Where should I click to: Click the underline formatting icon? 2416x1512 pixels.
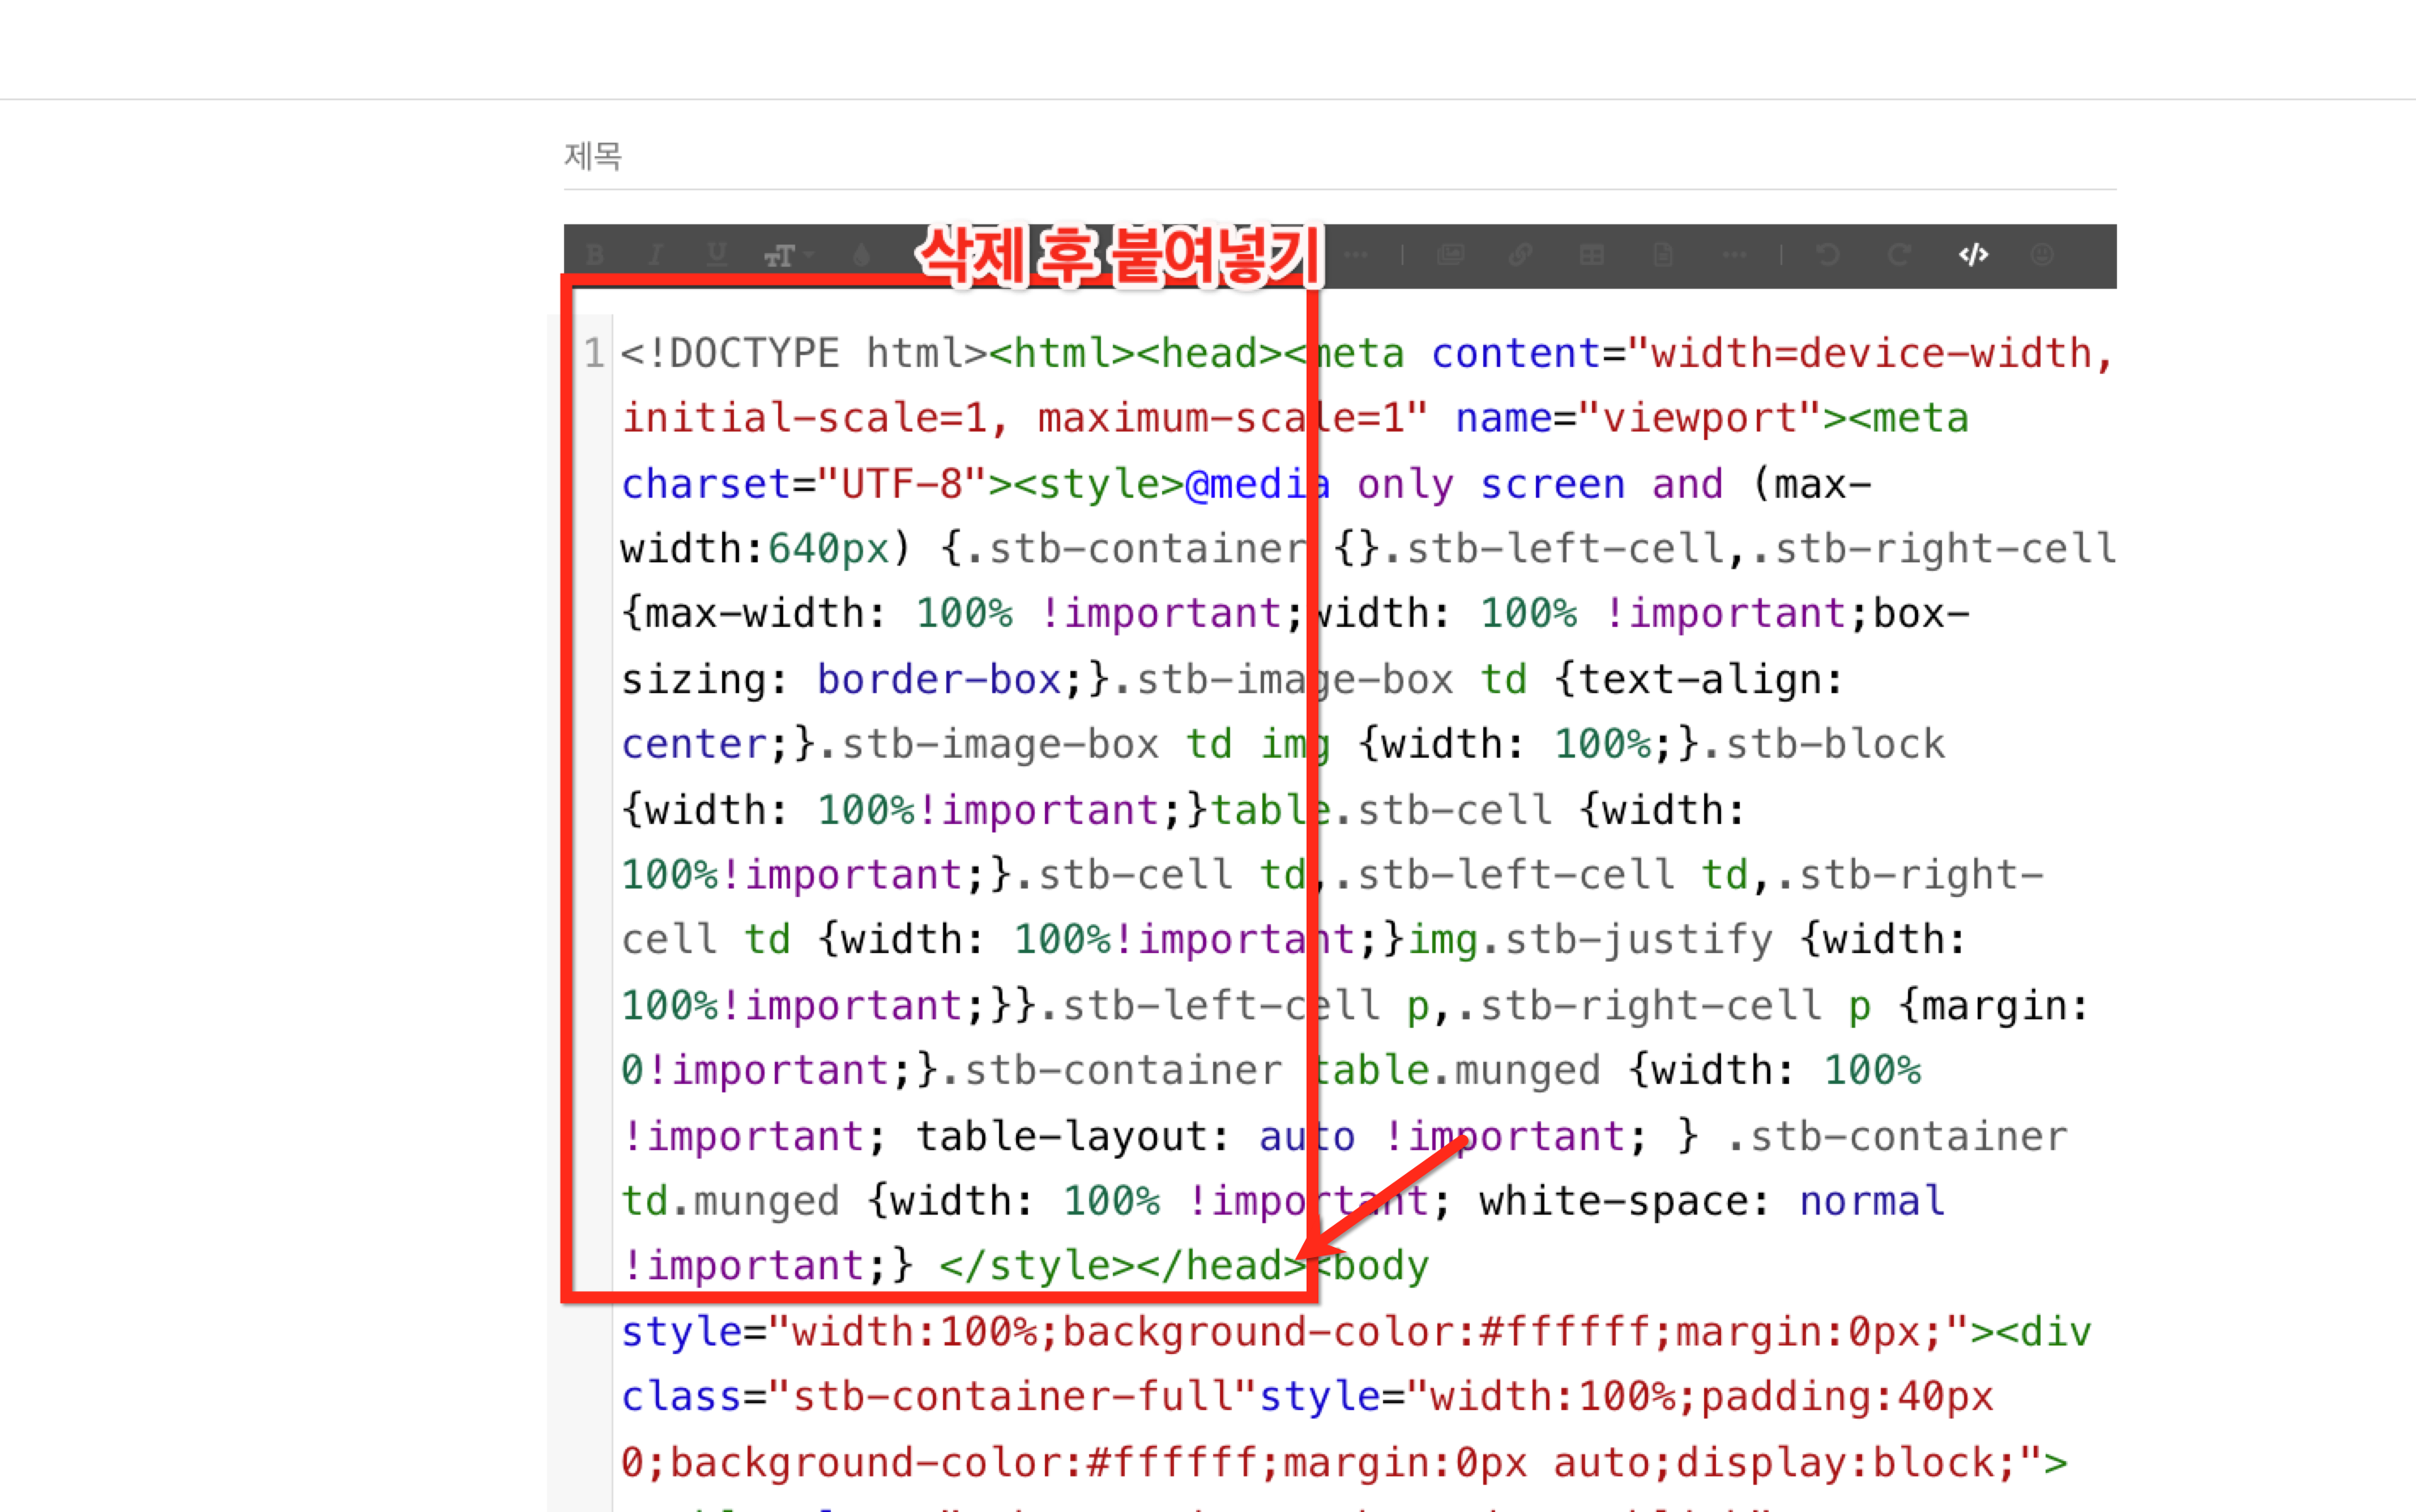point(716,255)
